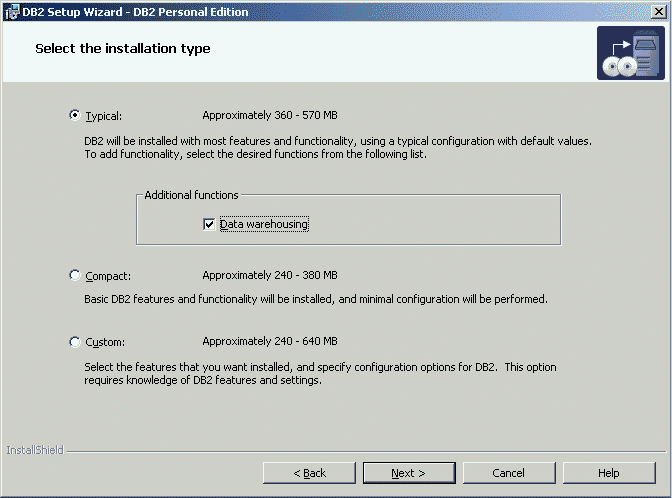
Task: Open Help for the installation wizard
Action: click(x=608, y=472)
